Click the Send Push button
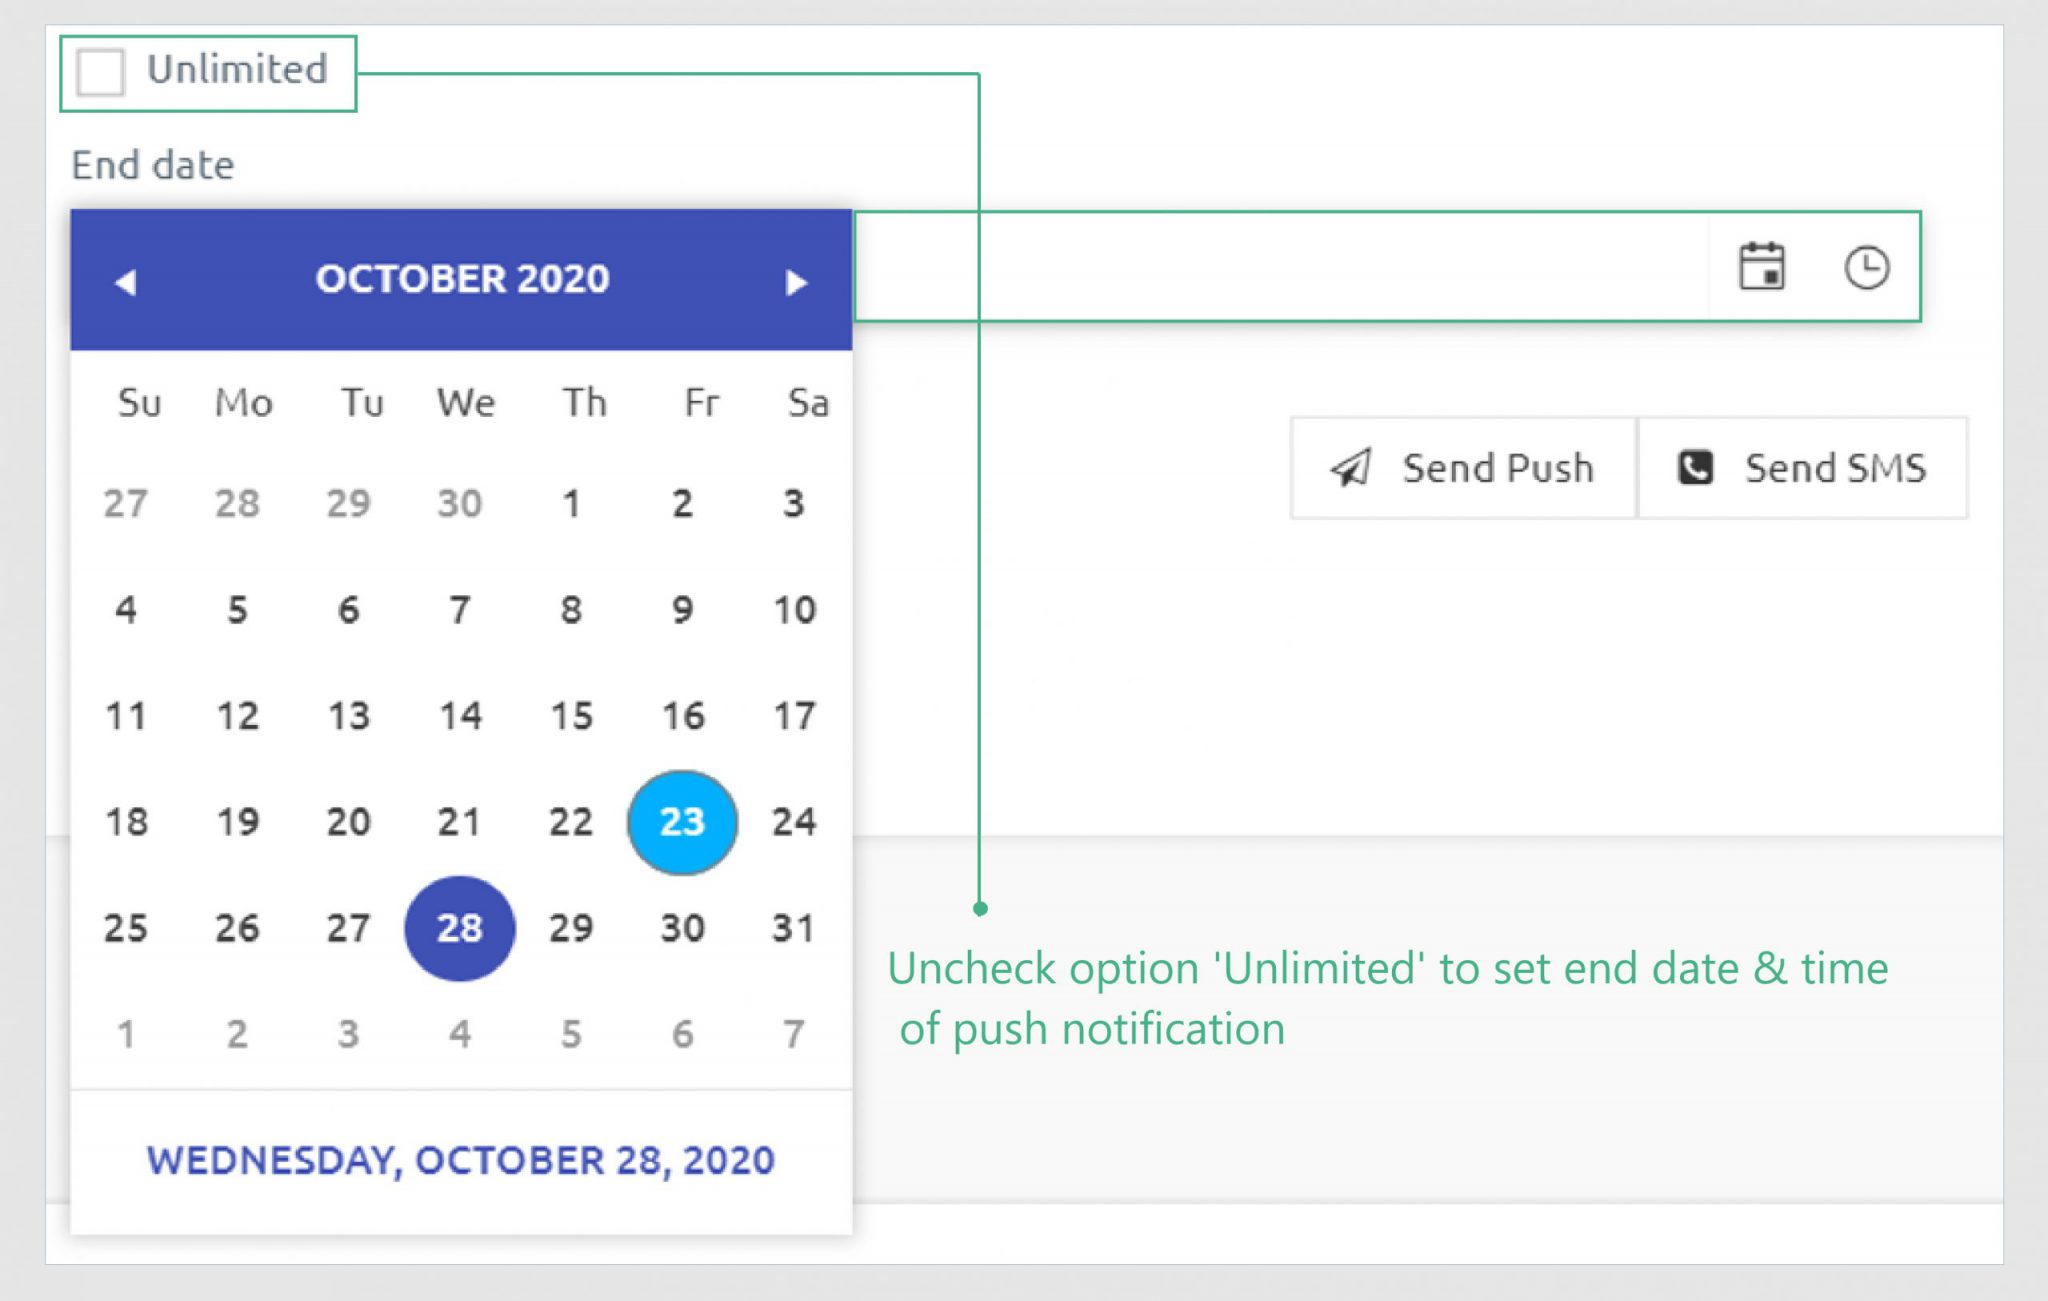The image size is (2048, 1301). pyautogui.click(x=1463, y=467)
